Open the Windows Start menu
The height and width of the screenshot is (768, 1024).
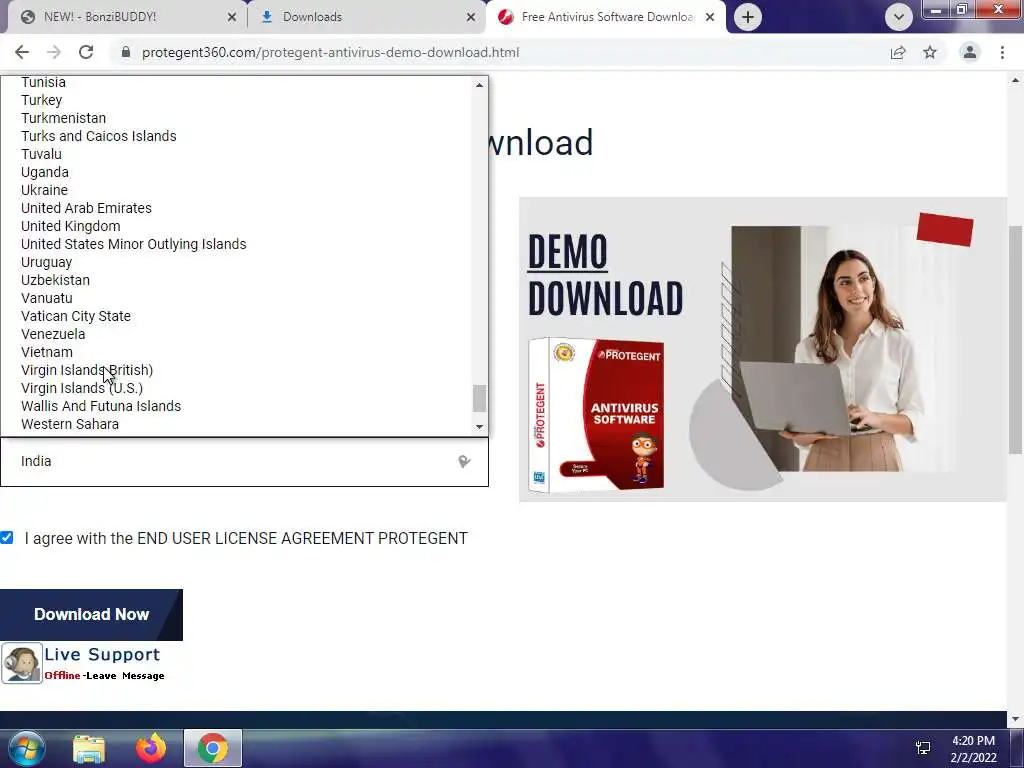point(27,748)
